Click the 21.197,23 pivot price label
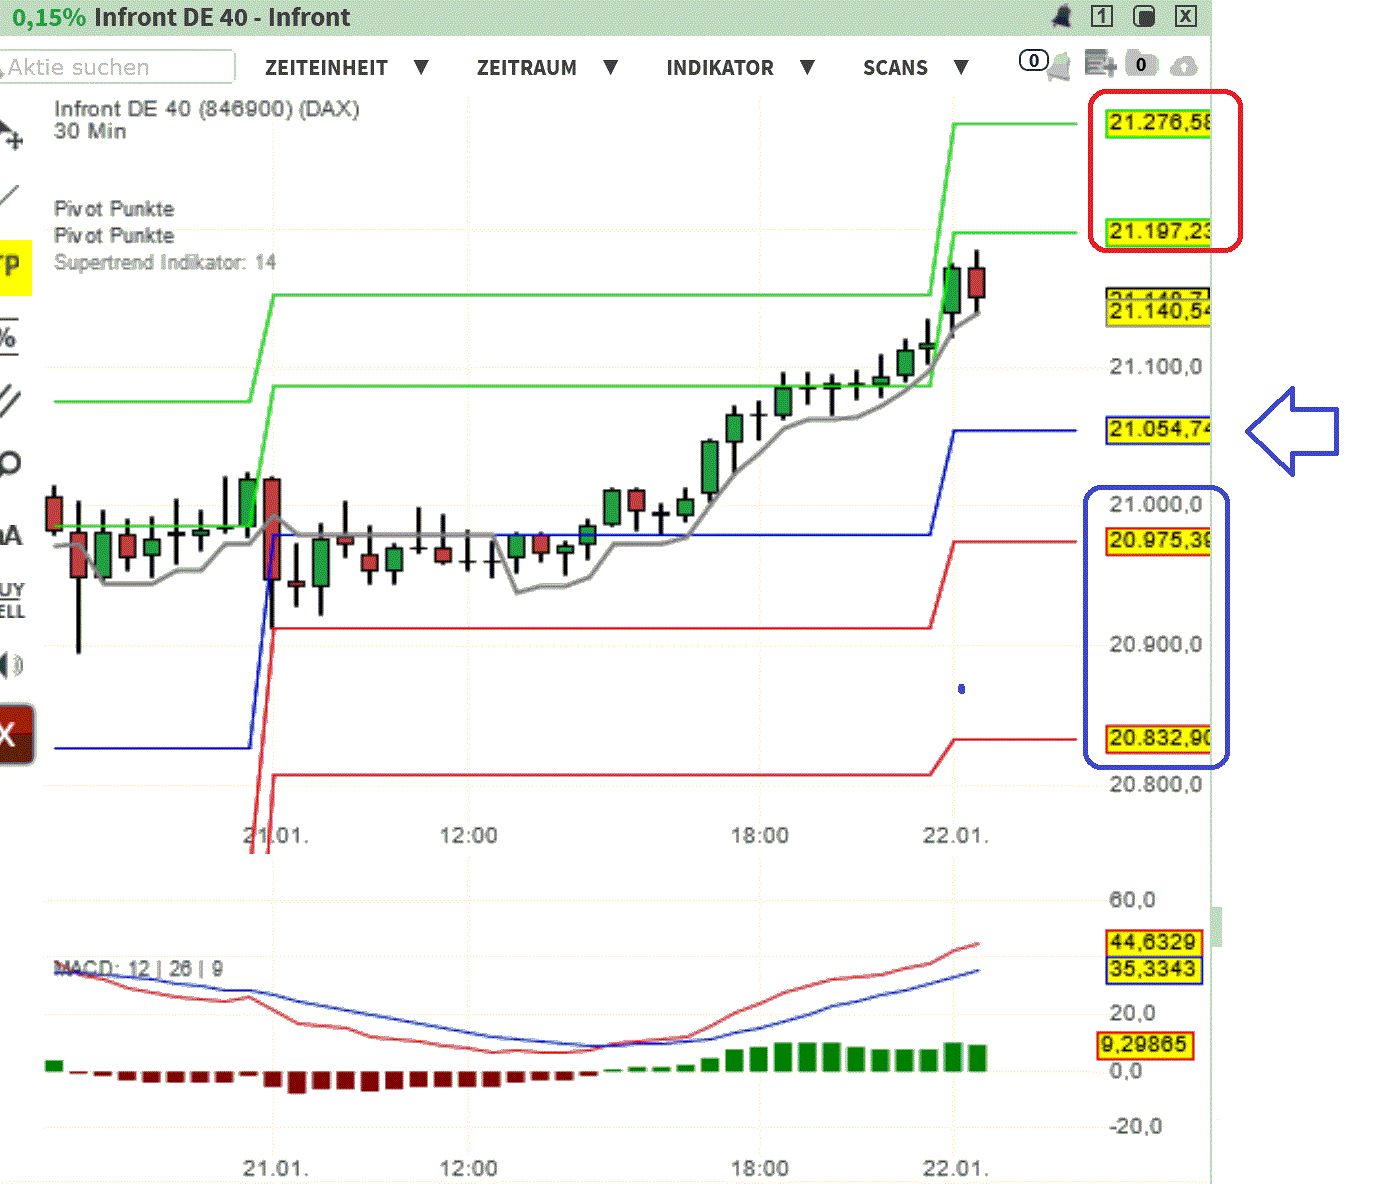1397x1197 pixels. [1159, 232]
